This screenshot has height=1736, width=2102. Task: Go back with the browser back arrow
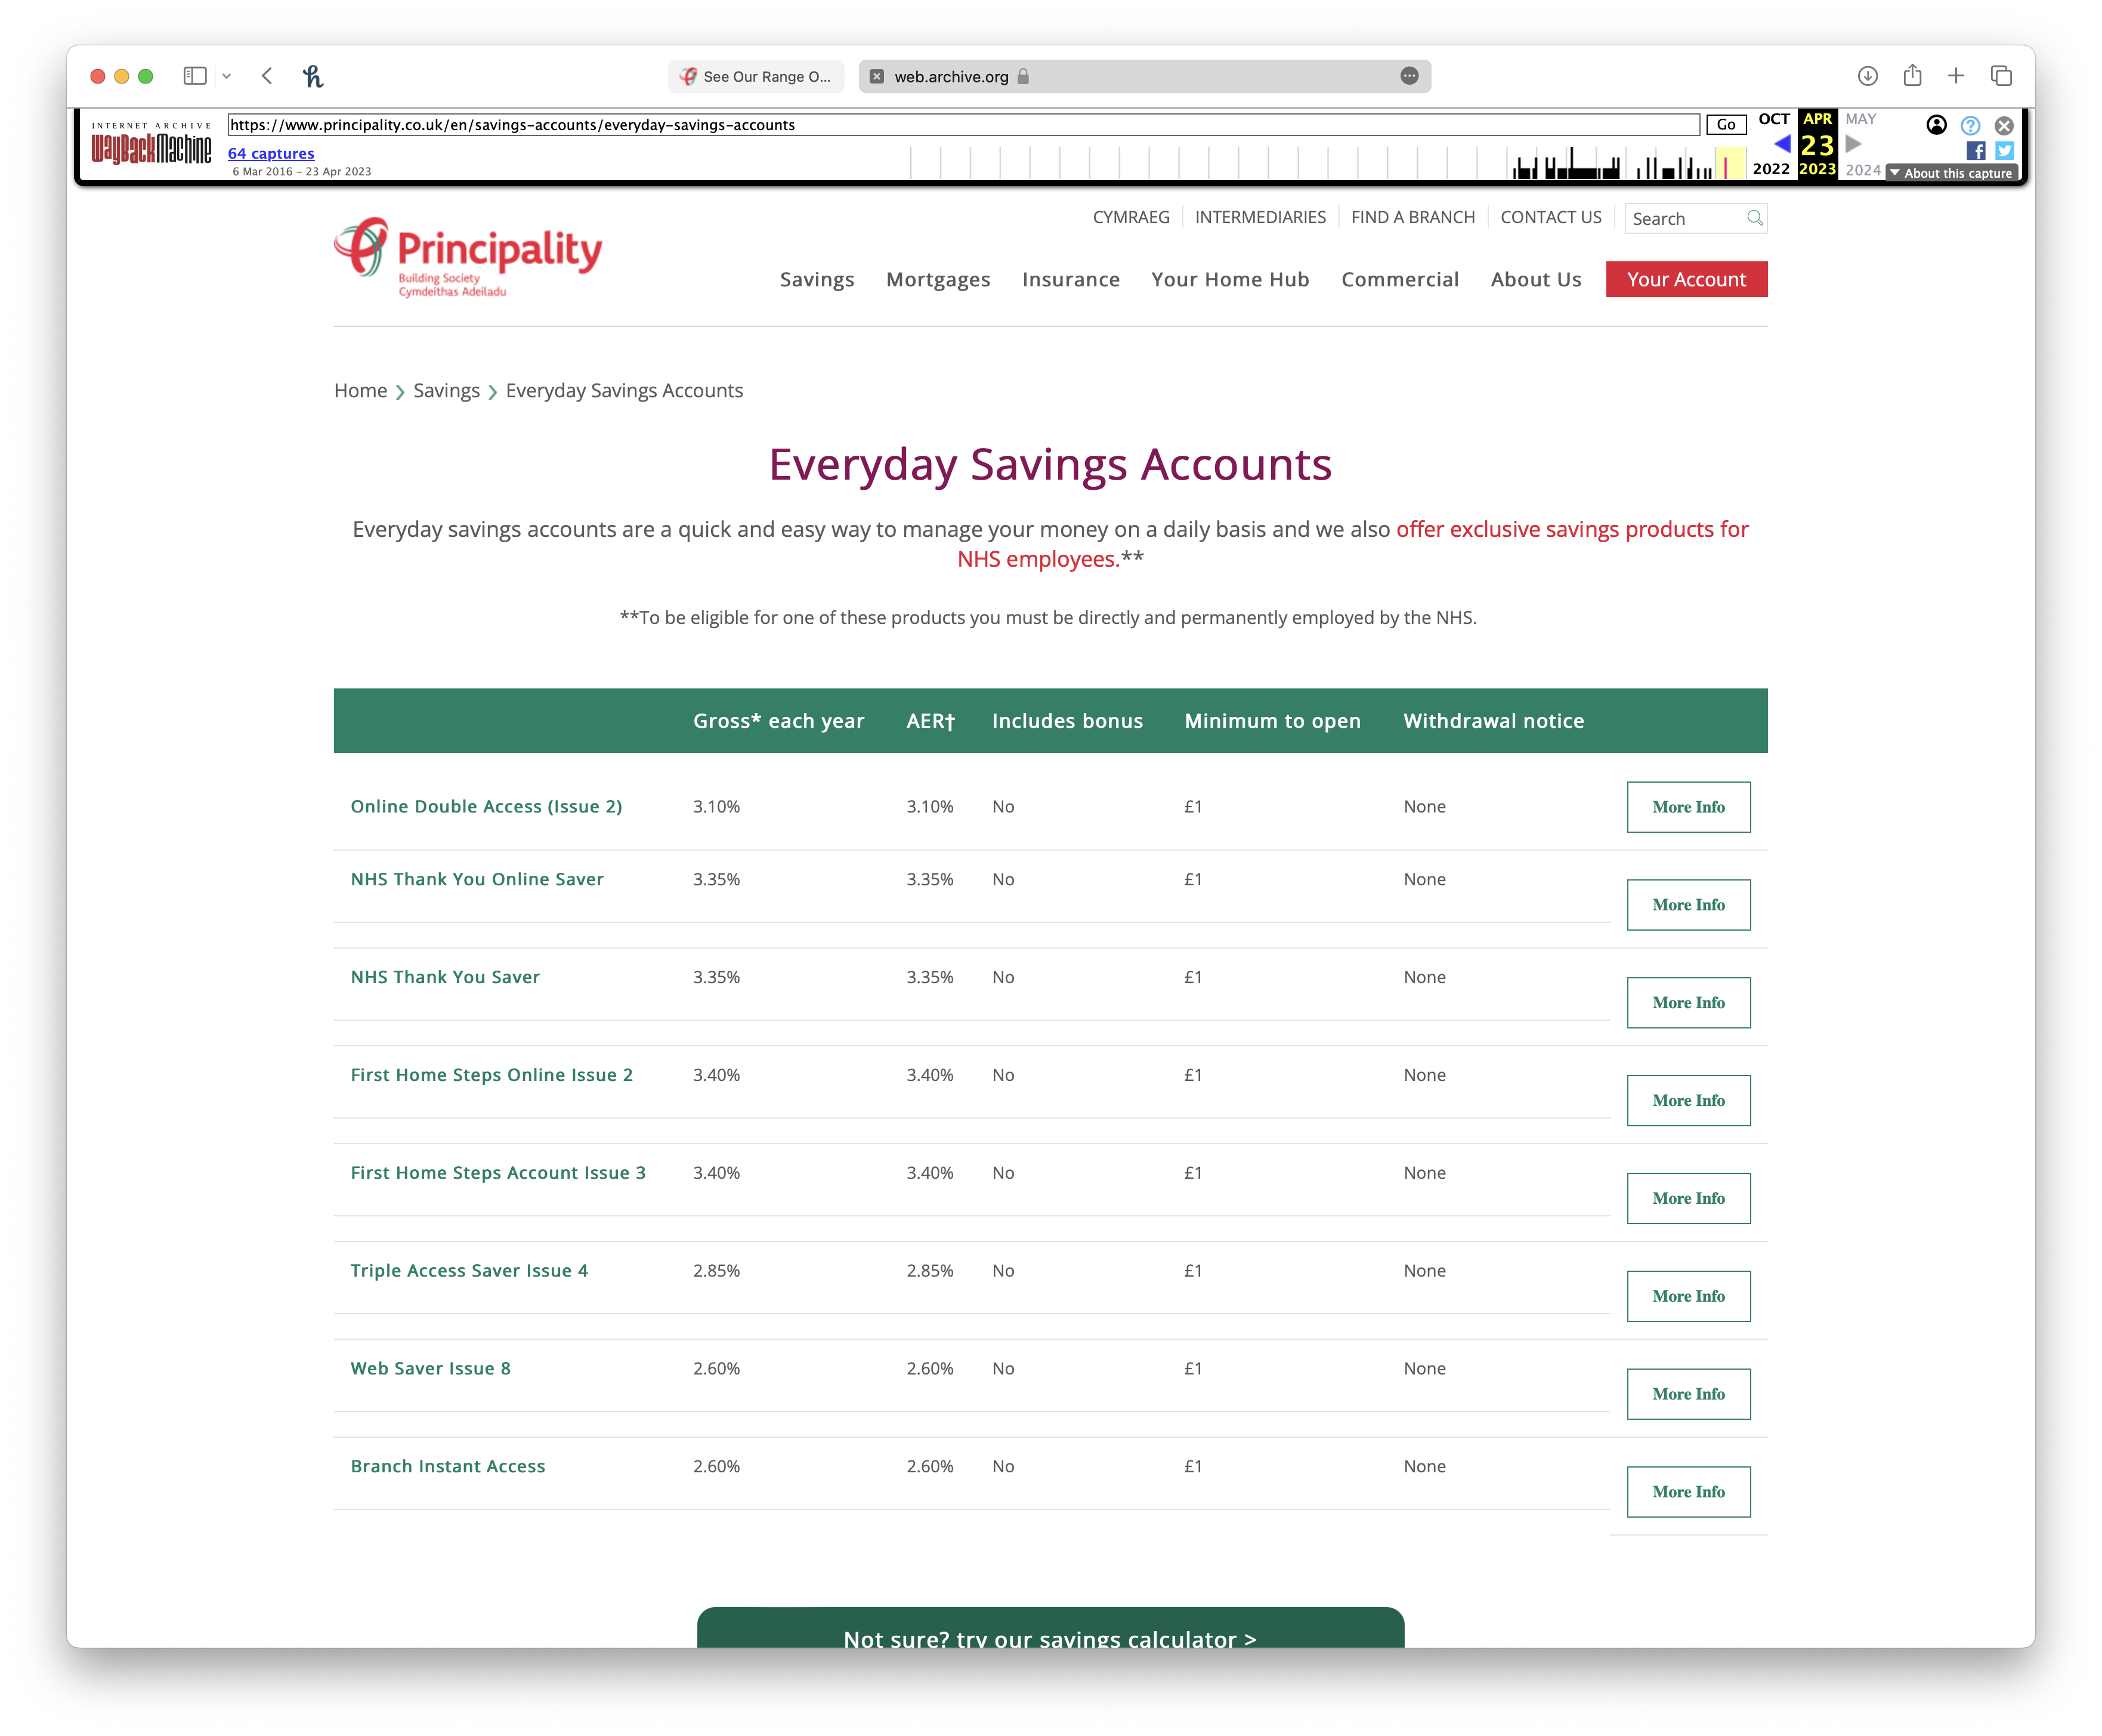coord(267,76)
